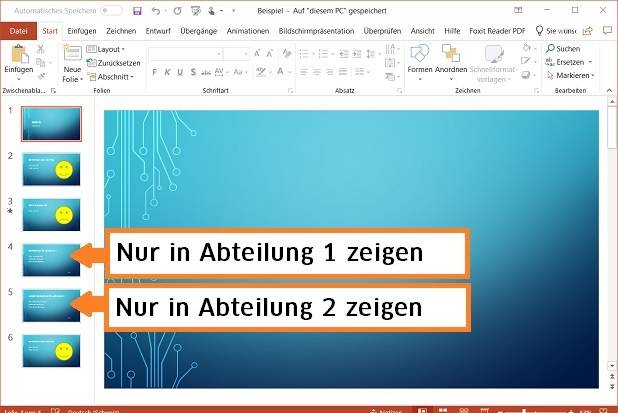Switch to the Einfügen ribbon tab

[x=82, y=31]
